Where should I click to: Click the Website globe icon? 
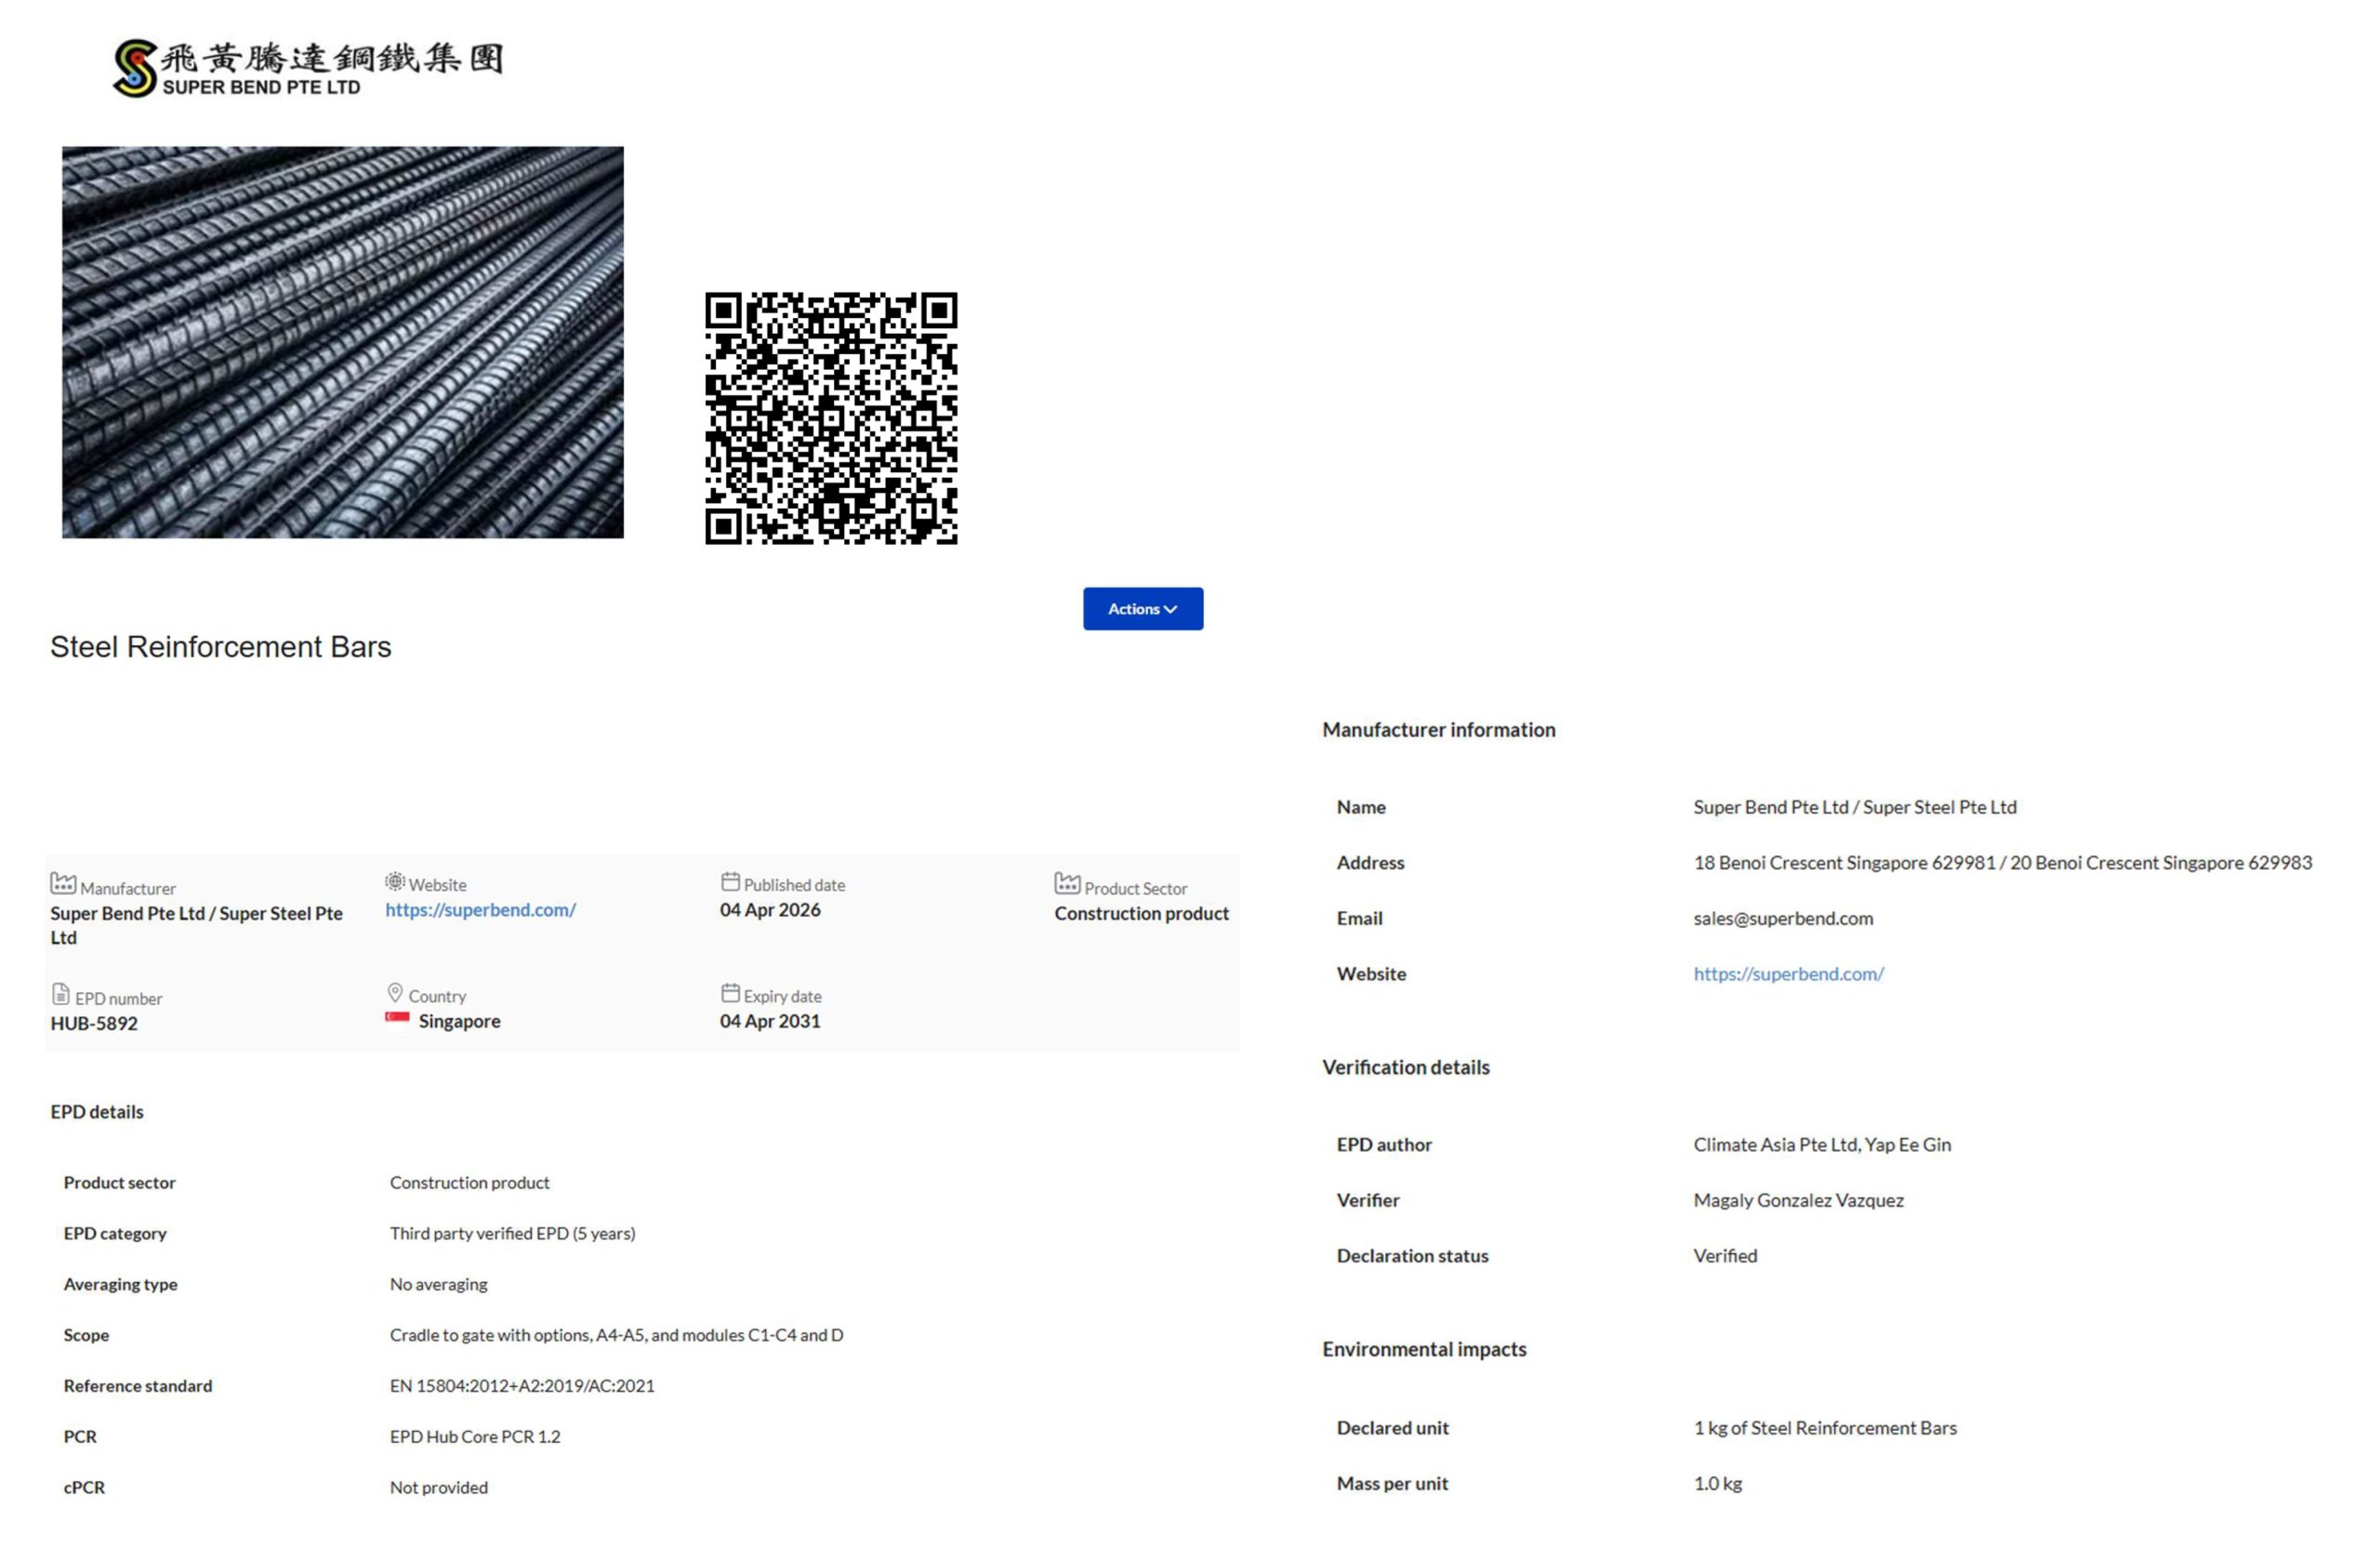(395, 882)
